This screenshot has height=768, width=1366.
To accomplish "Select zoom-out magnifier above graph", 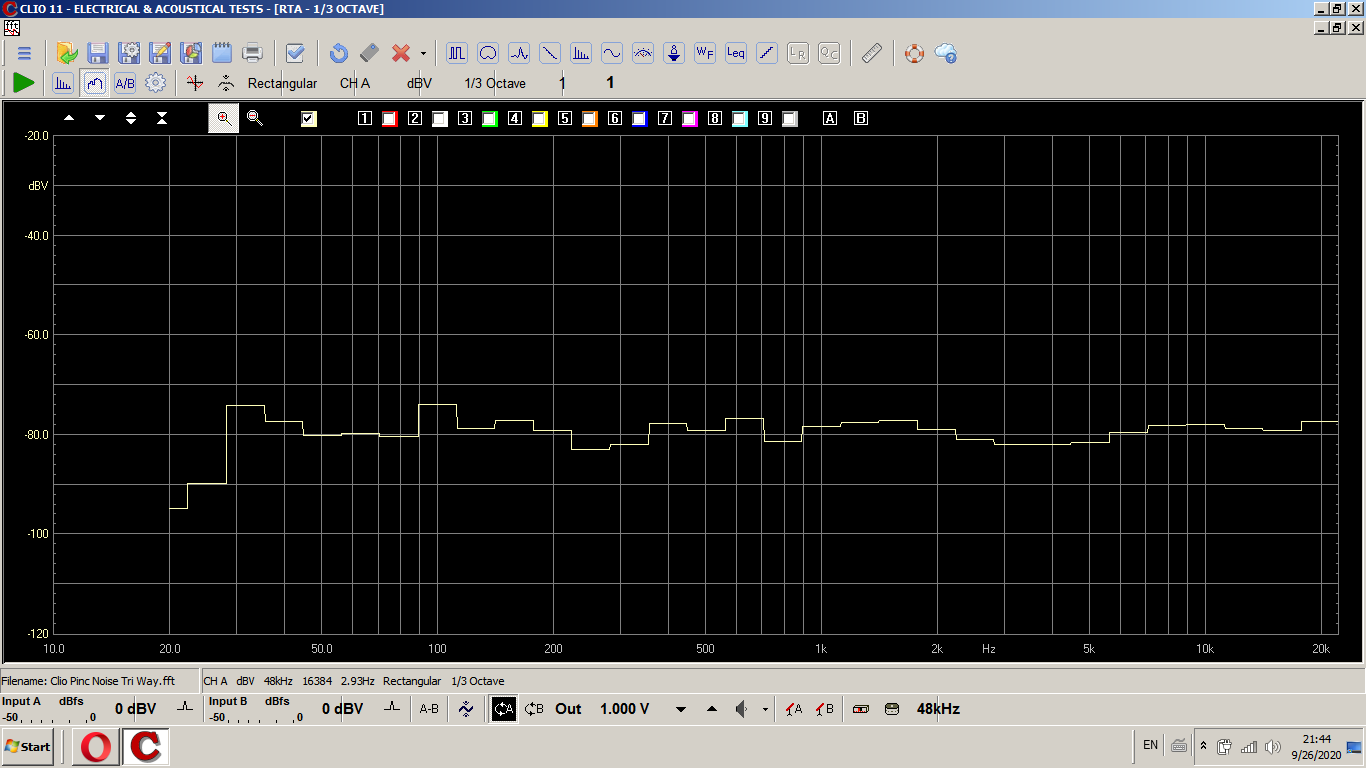I will 255,118.
